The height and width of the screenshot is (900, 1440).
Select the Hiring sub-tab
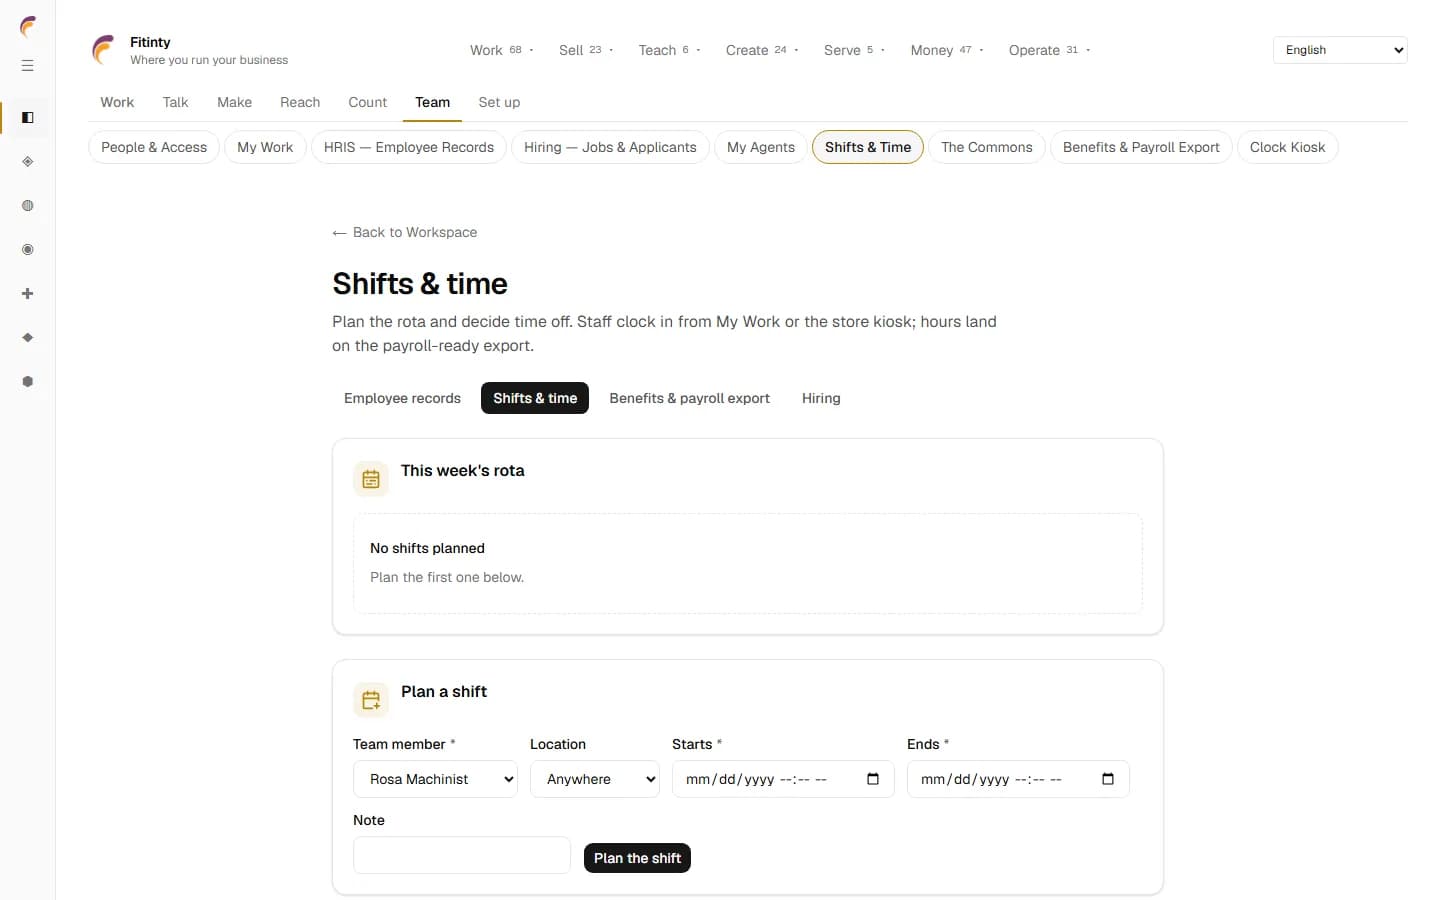(821, 398)
